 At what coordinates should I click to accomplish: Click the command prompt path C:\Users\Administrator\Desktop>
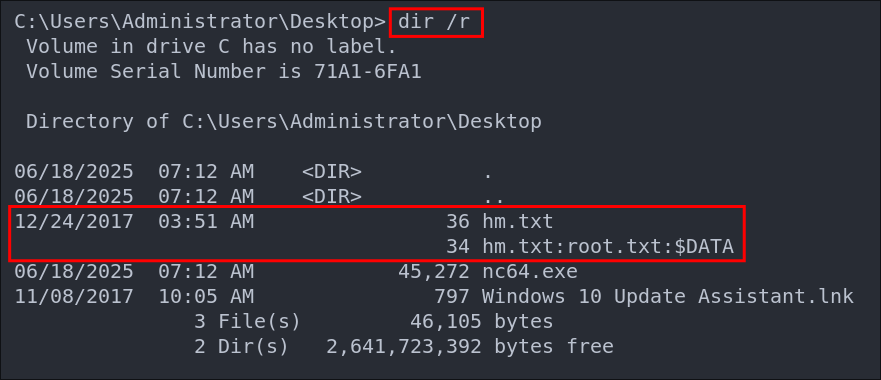[200, 22]
